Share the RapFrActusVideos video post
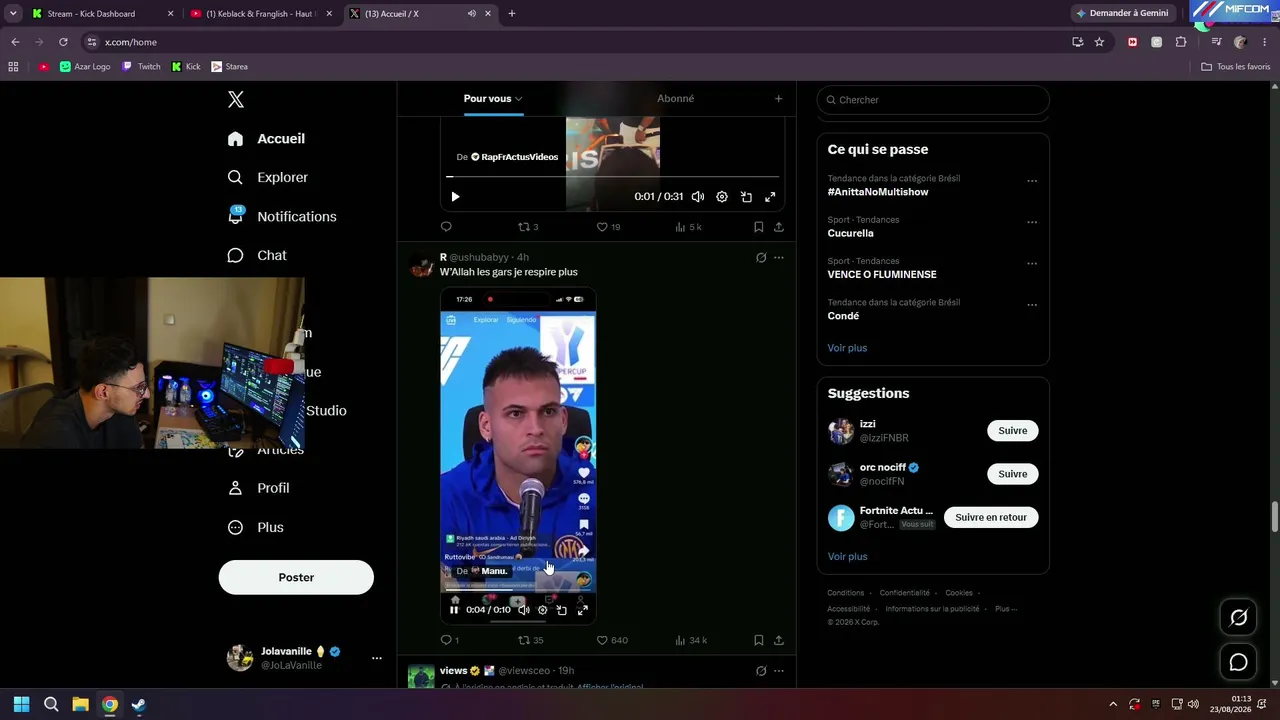The image size is (1280, 720). (x=778, y=227)
